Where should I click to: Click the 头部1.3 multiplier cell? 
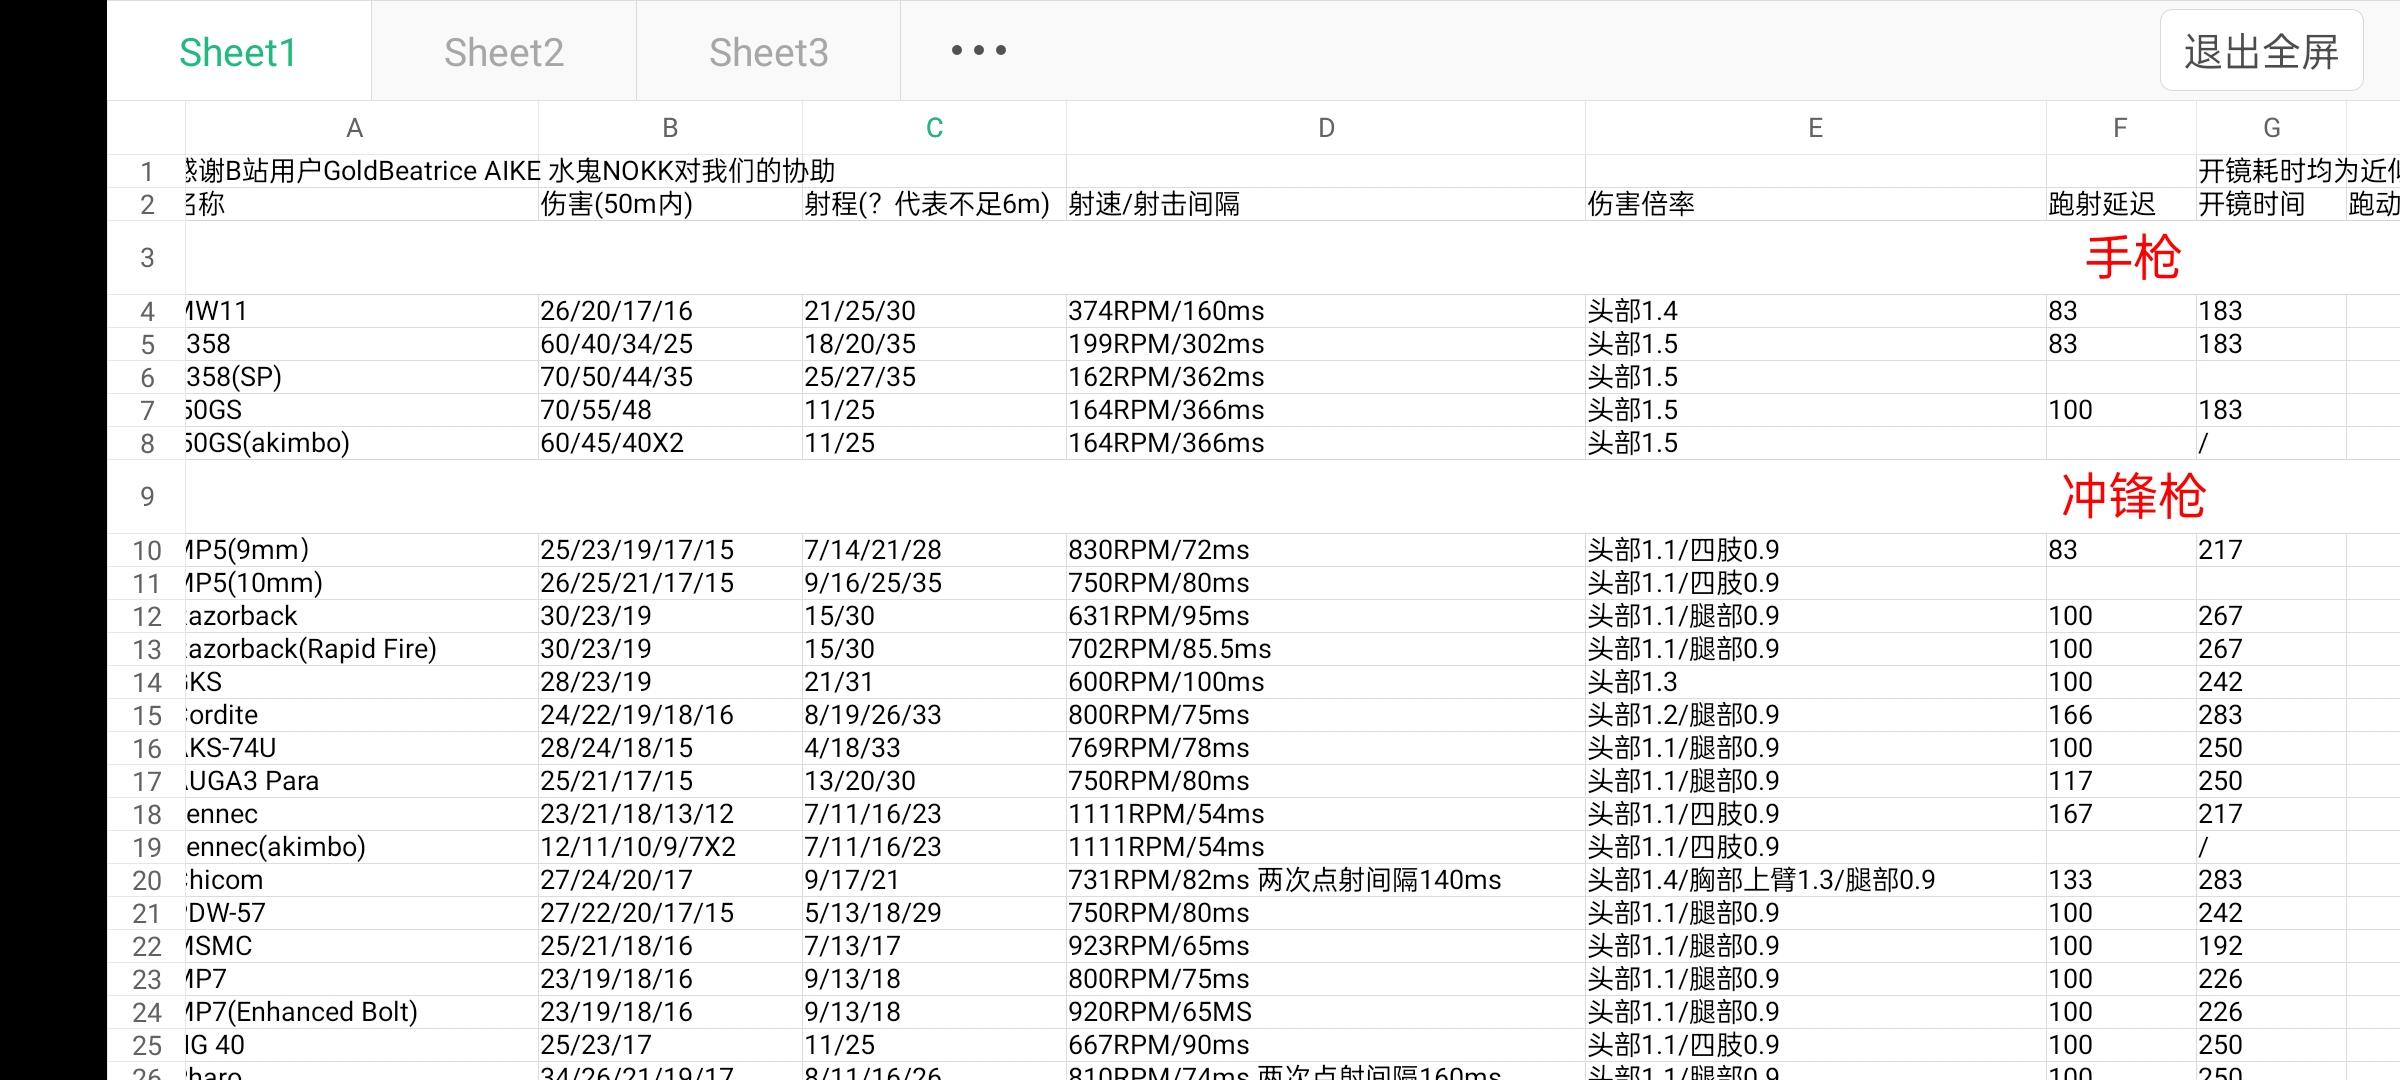(x=1816, y=682)
